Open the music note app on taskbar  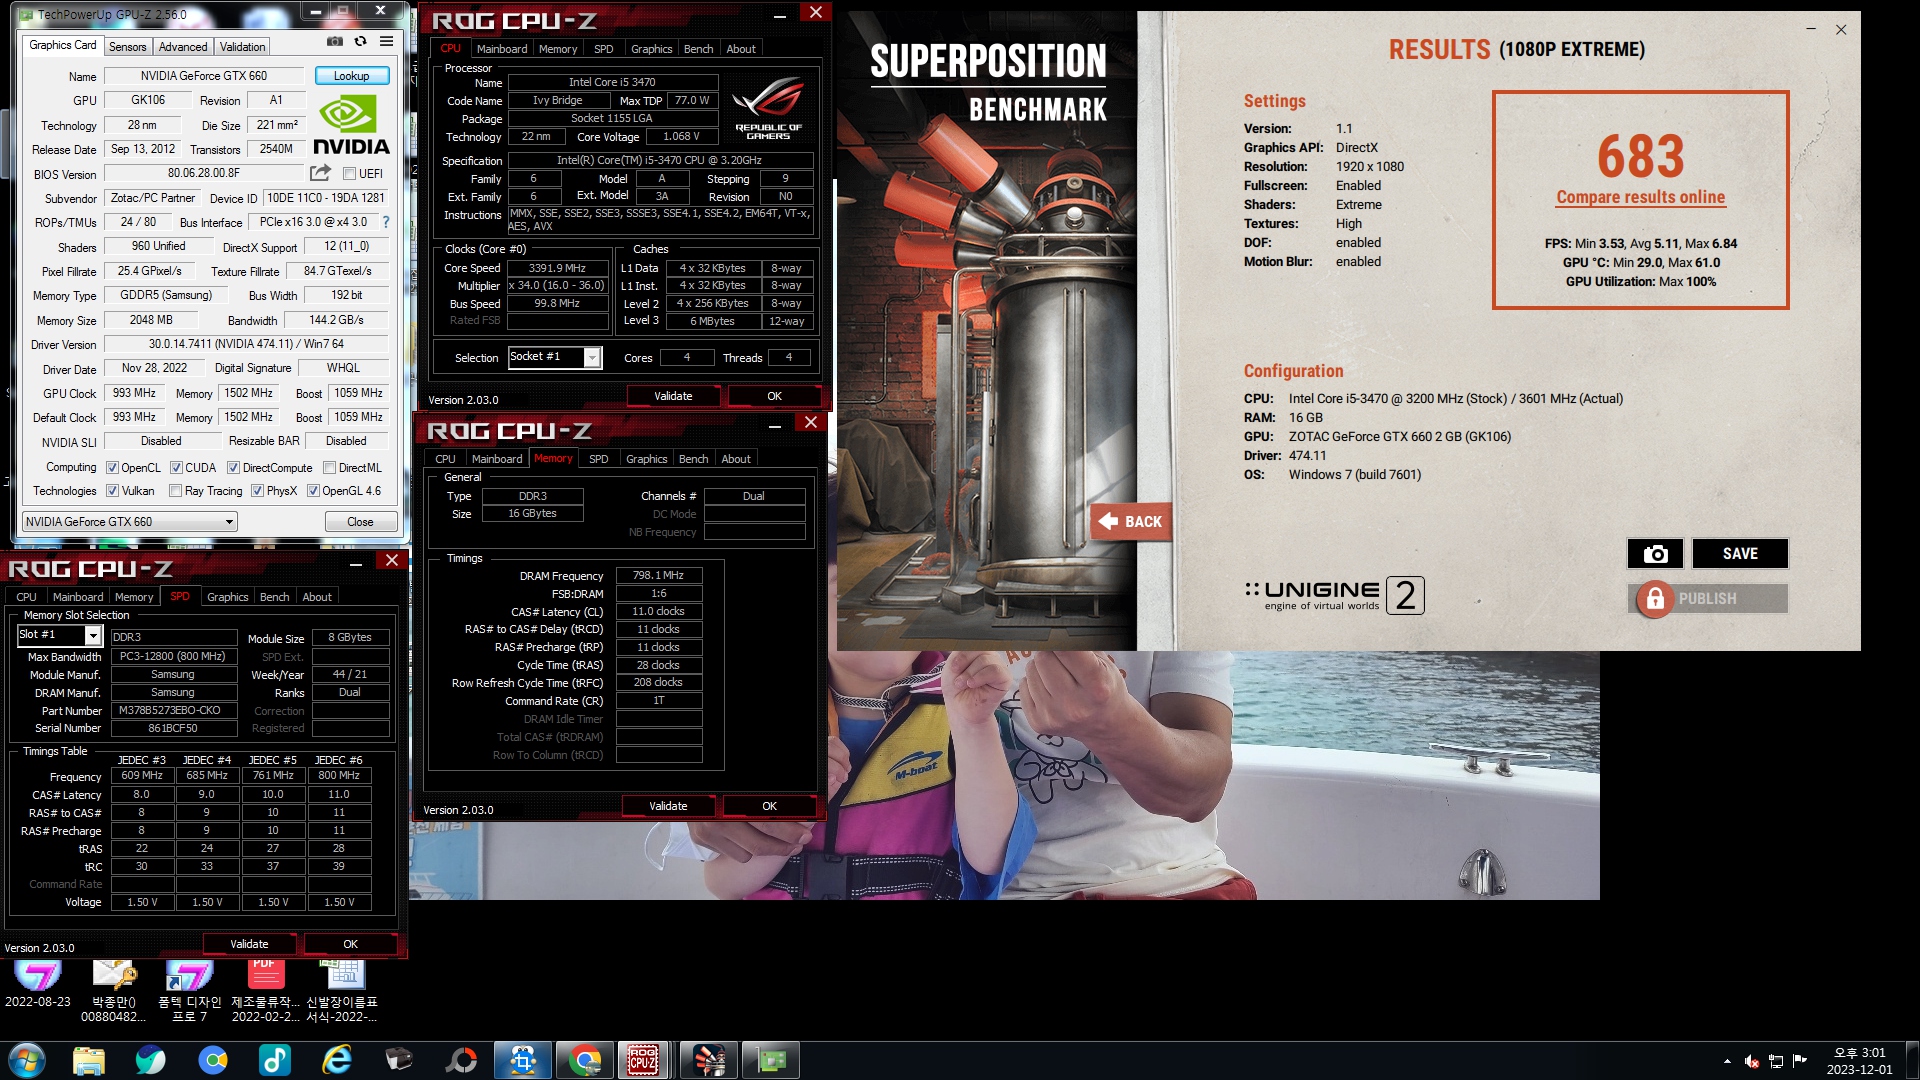(x=274, y=1060)
